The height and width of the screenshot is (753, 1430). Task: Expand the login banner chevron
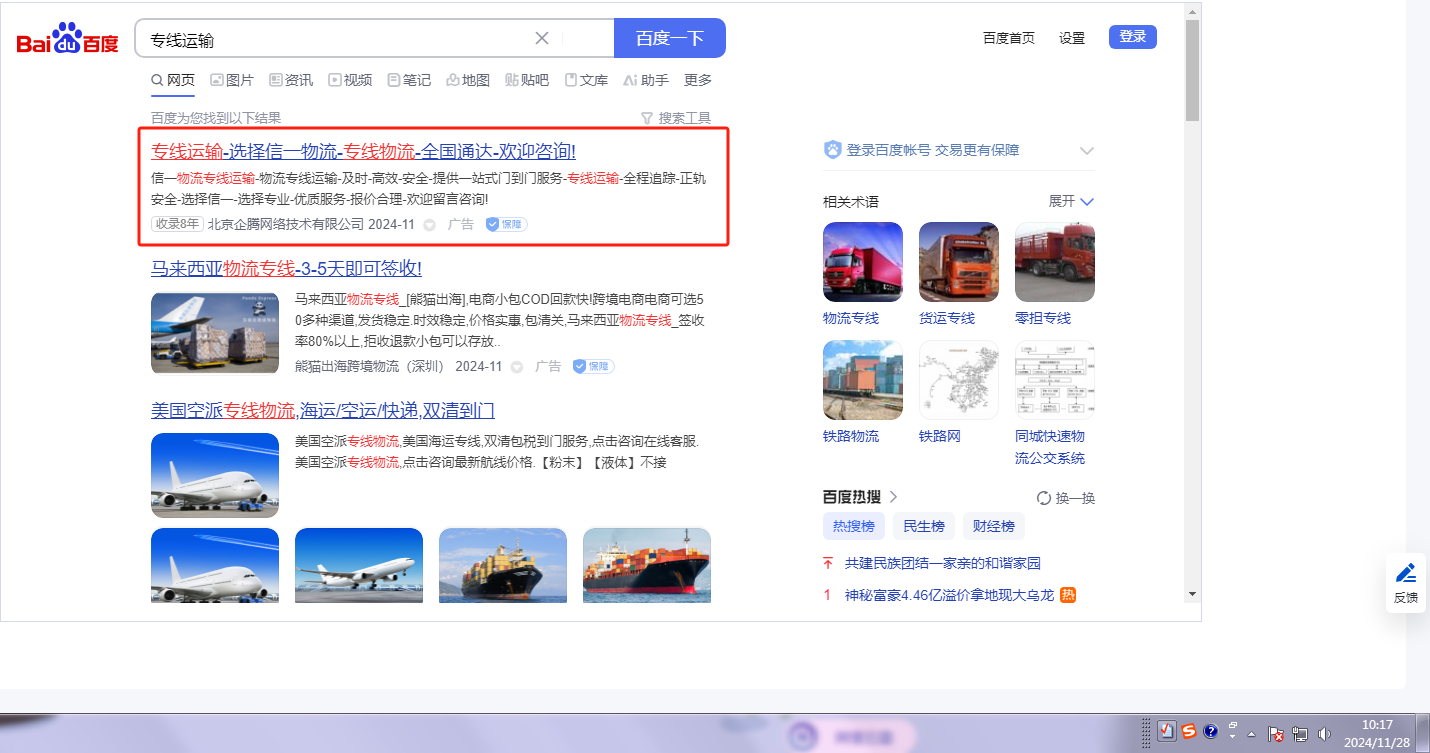pyautogui.click(x=1087, y=151)
